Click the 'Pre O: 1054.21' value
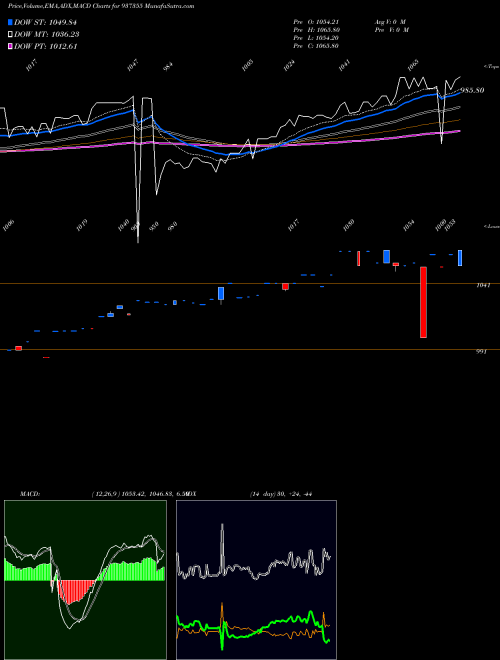 coord(316,21)
